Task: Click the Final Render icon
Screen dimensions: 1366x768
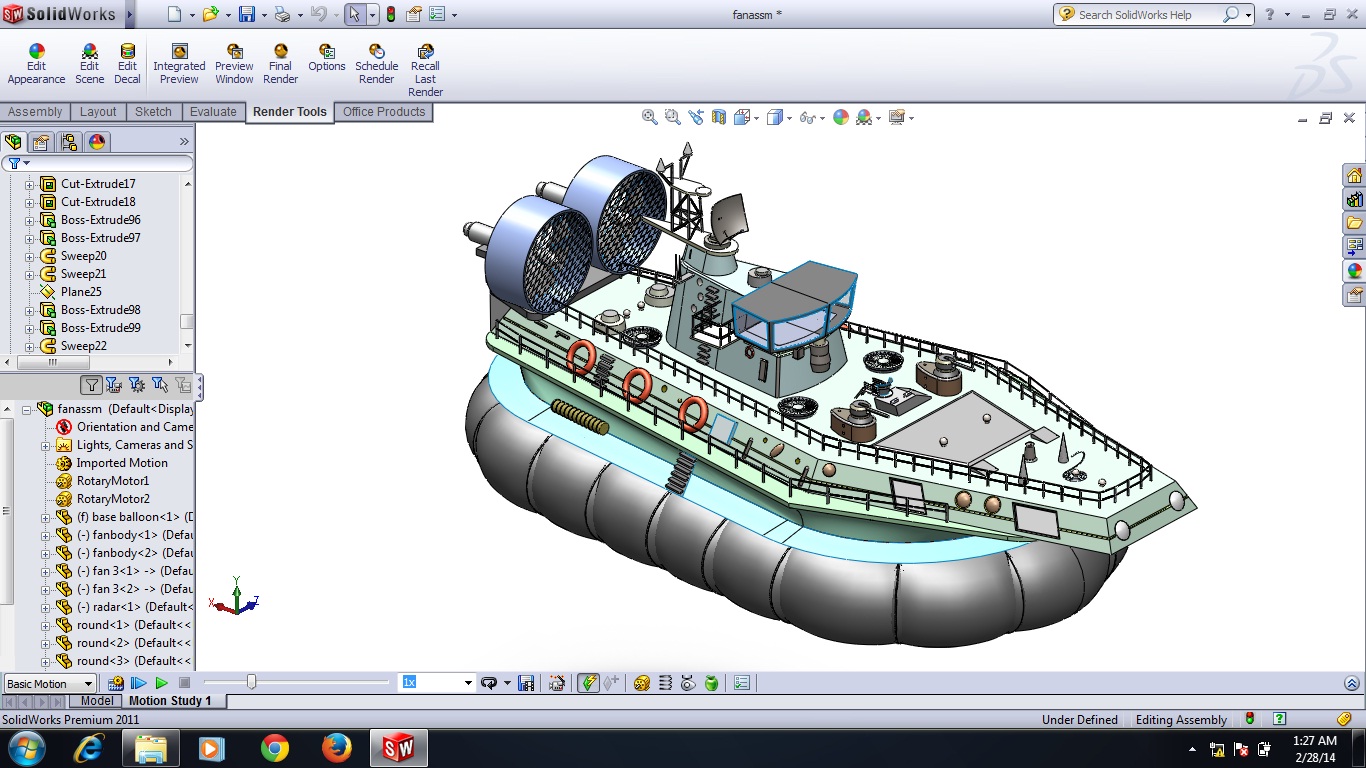Action: pyautogui.click(x=280, y=52)
